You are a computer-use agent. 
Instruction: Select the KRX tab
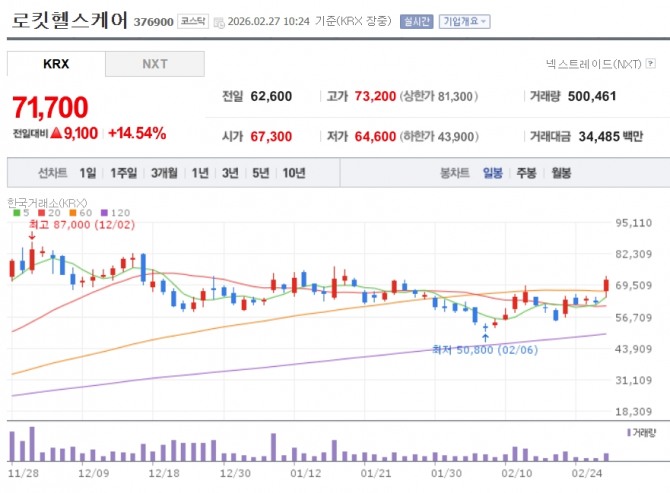56,64
